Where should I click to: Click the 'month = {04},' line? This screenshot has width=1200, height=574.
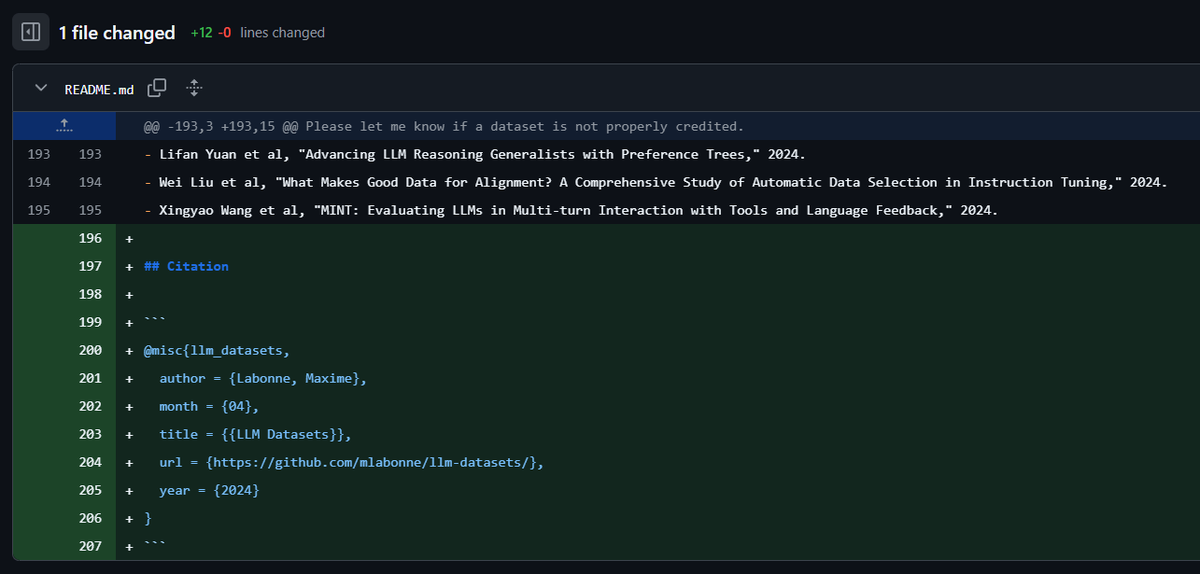[x=209, y=406]
